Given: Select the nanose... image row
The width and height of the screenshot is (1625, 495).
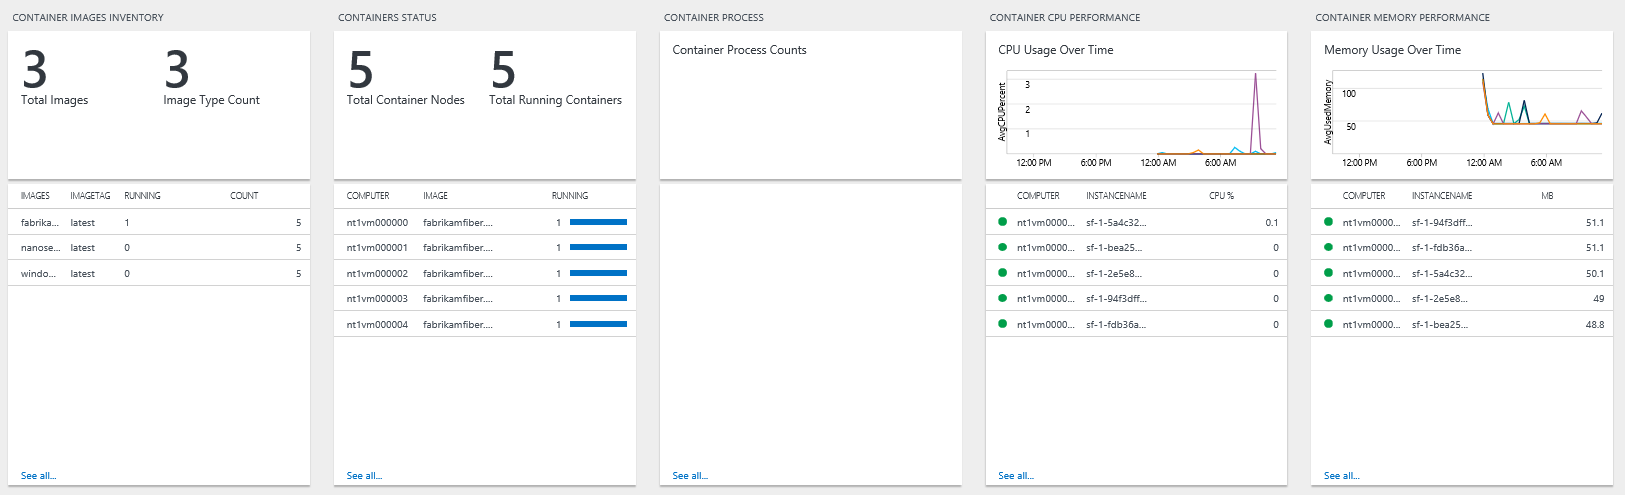Looking at the screenshot, I should click(x=40, y=248).
